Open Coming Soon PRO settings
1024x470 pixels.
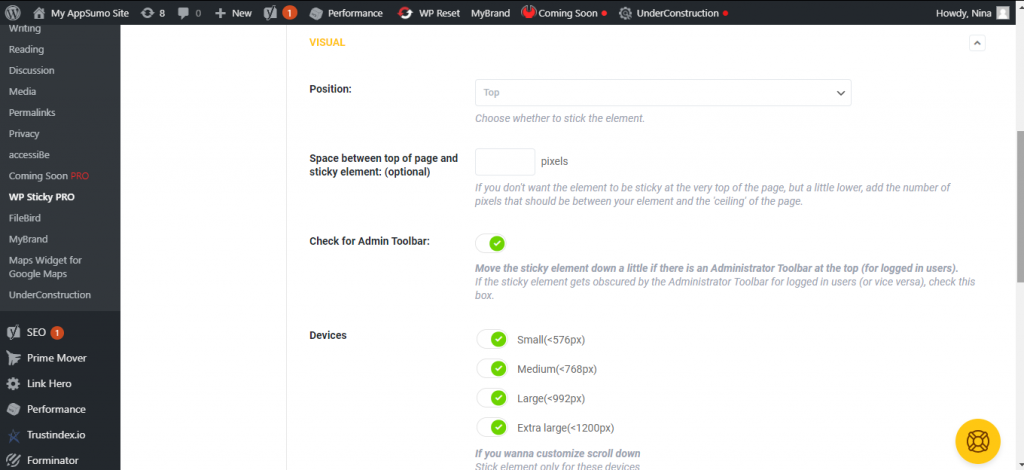click(x=49, y=176)
